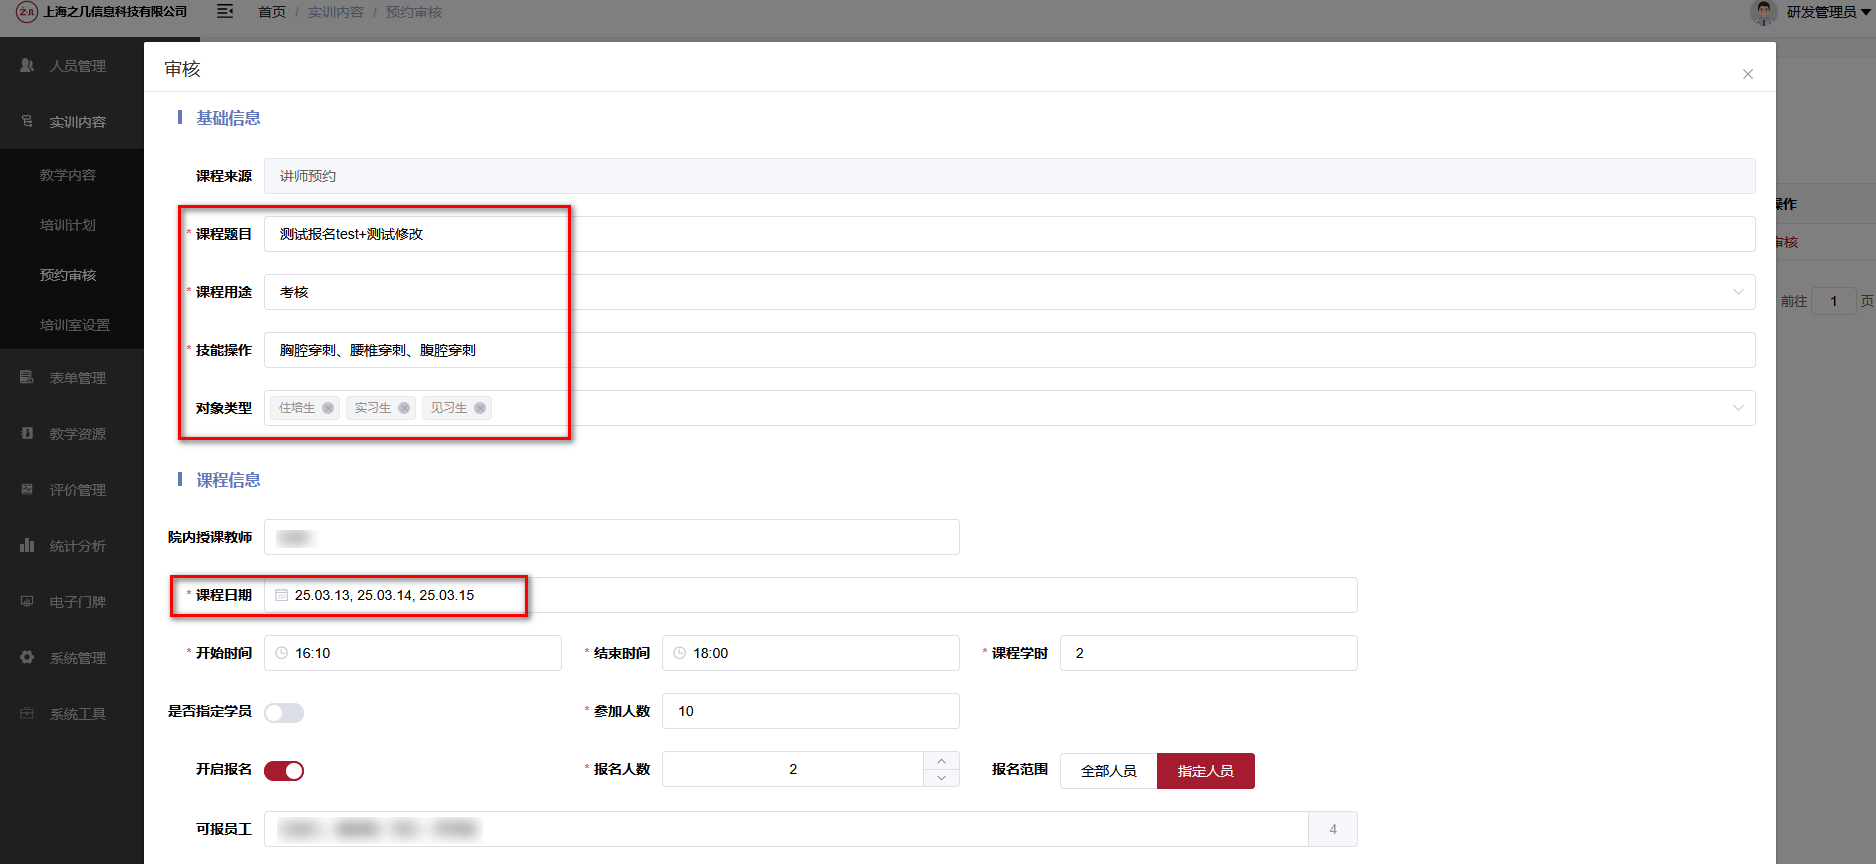Click the calendar icon in 课程日期
Viewport: 1876px width, 864px height.
(x=282, y=595)
